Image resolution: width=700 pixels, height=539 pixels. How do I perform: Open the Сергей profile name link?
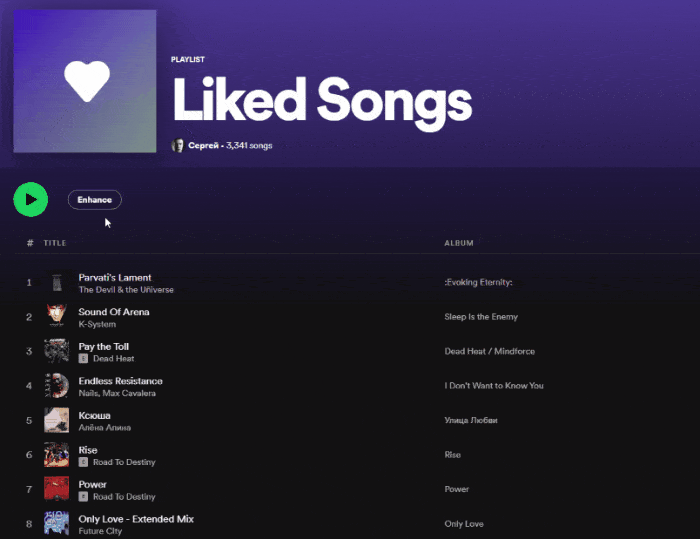[203, 146]
